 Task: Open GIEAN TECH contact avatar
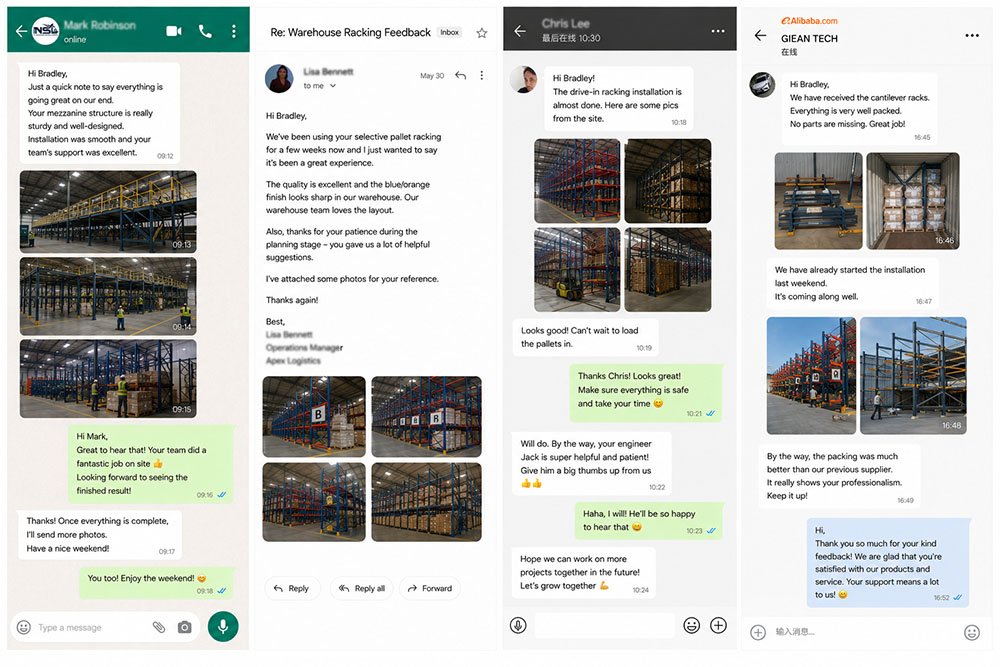coord(762,85)
